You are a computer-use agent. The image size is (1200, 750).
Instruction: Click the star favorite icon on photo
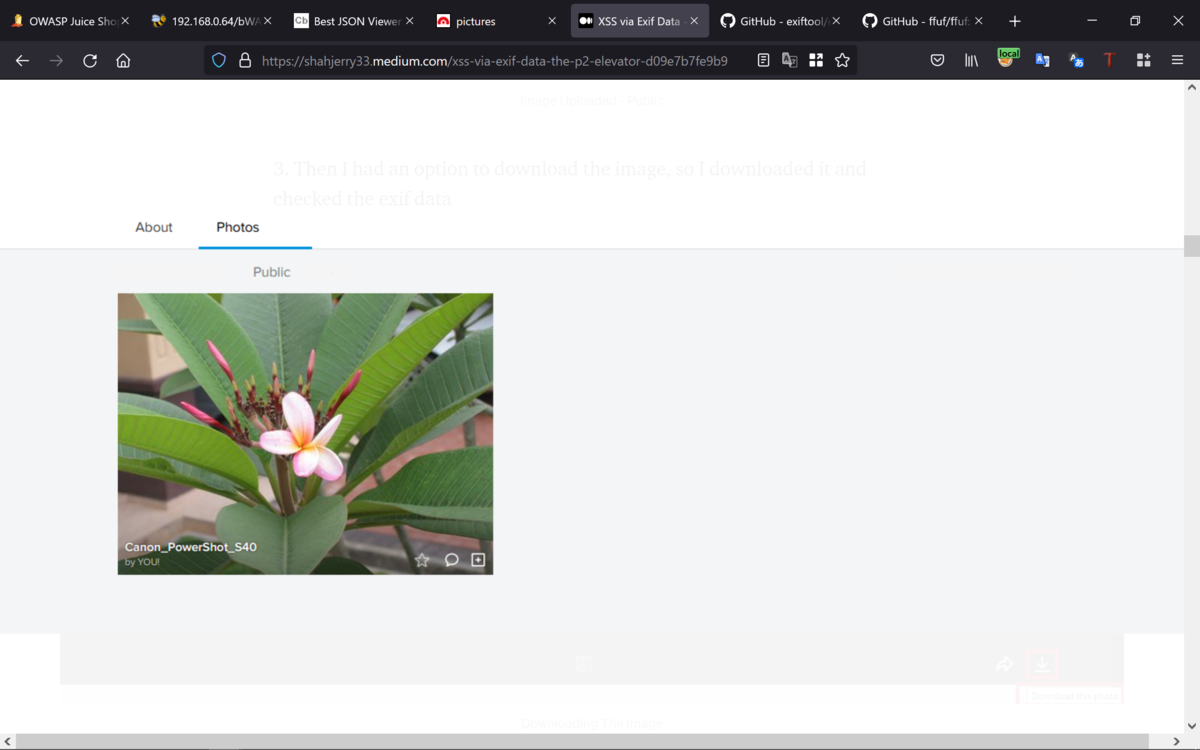click(422, 560)
